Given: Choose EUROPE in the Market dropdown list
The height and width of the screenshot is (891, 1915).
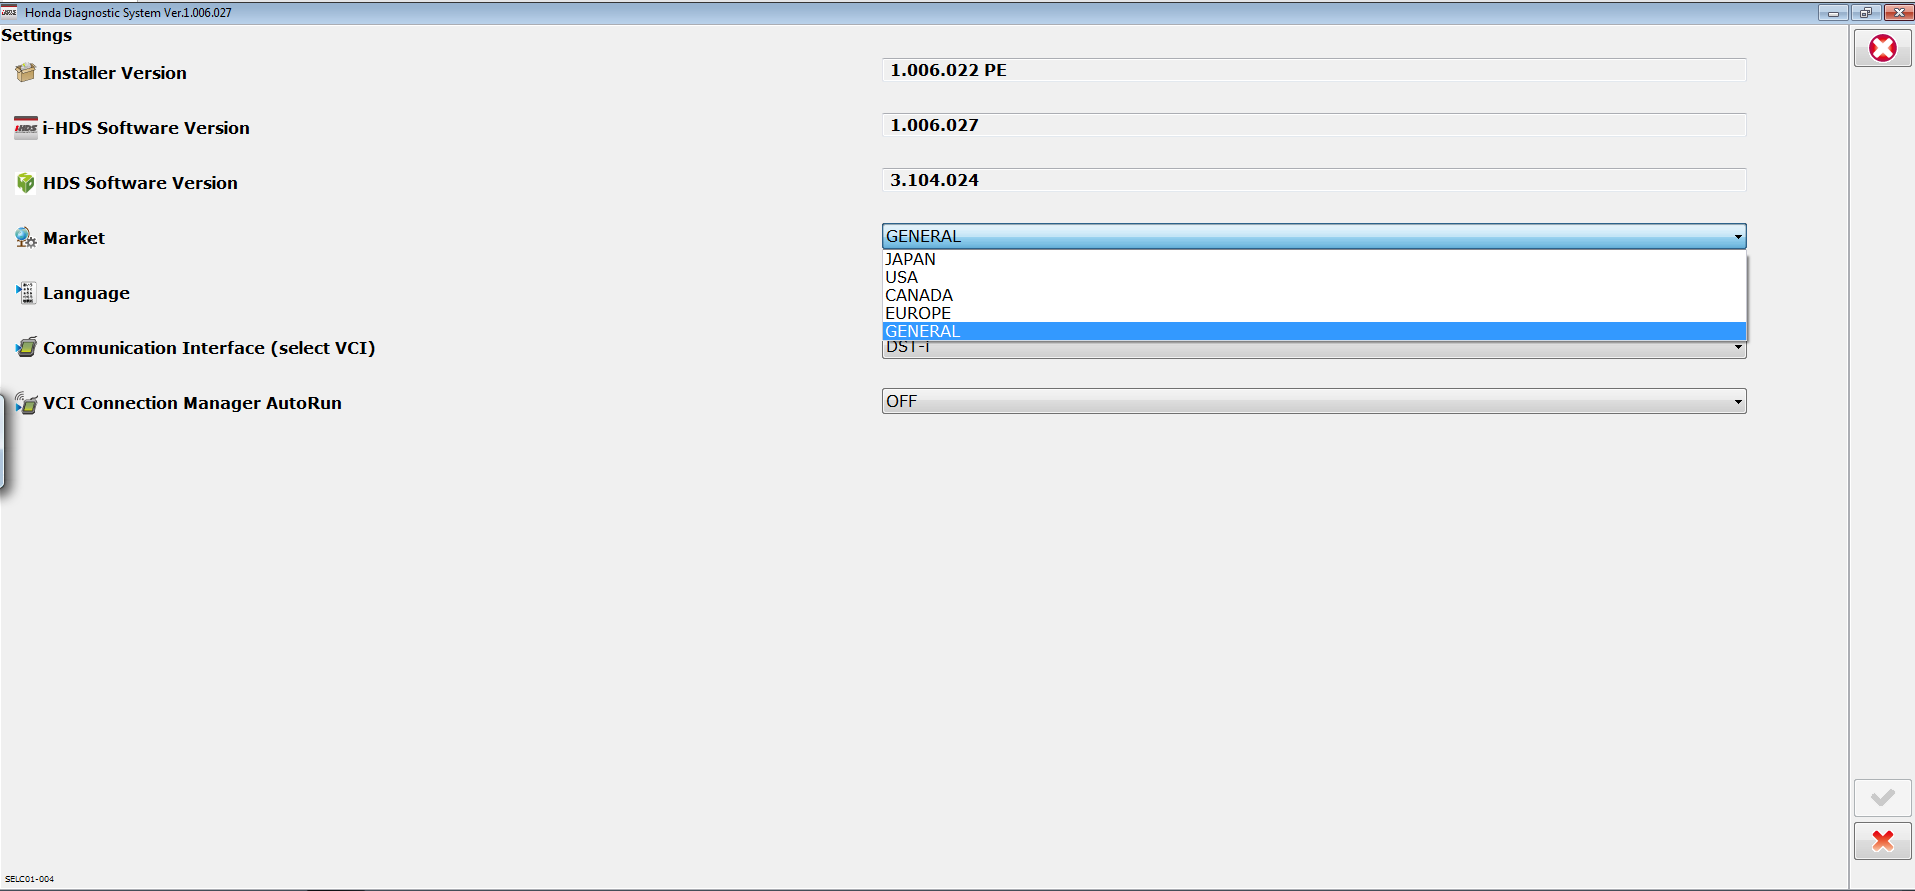Looking at the screenshot, I should [917, 313].
